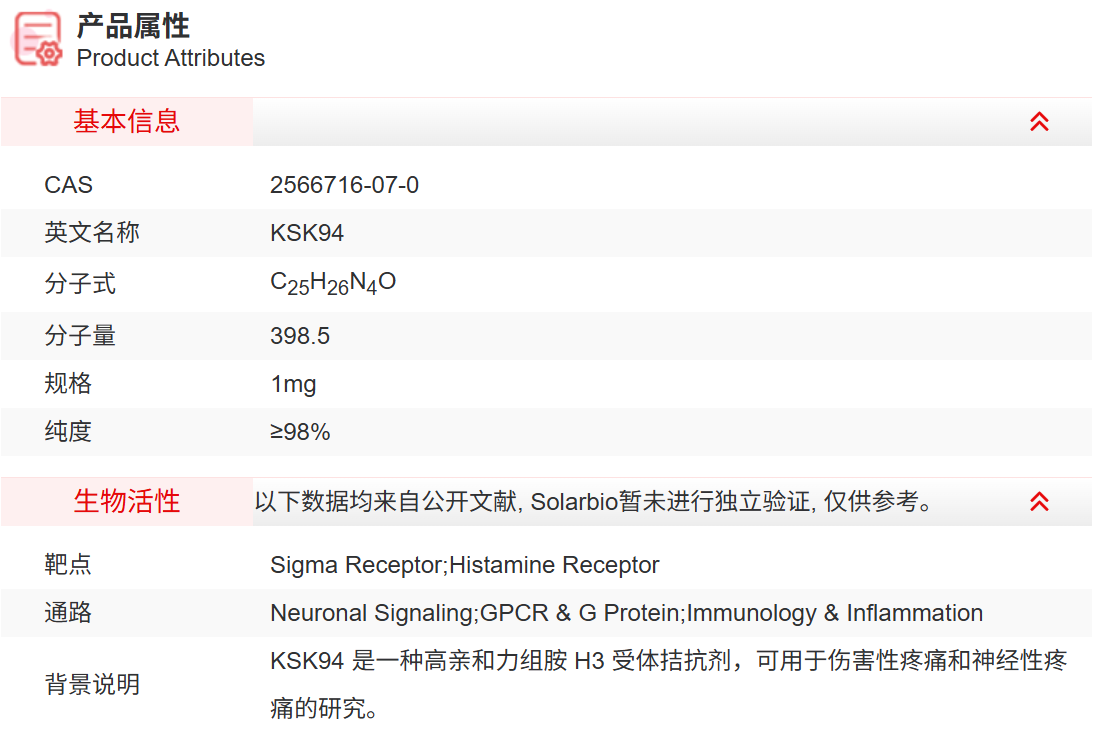Screen dimensions: 1104x750
Task: Click the 靶点 row label
Action: coord(68,565)
